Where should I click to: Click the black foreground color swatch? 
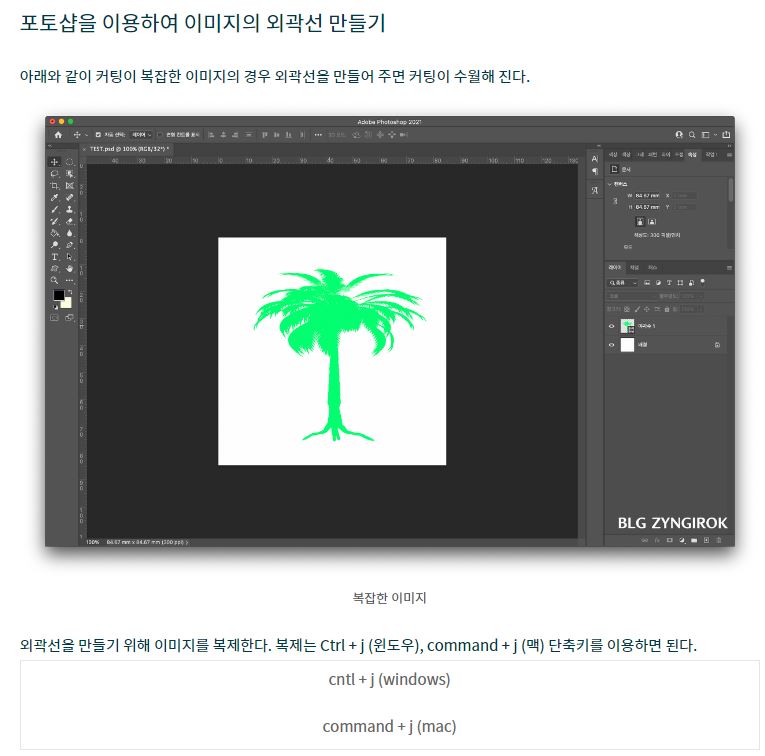click(x=58, y=296)
